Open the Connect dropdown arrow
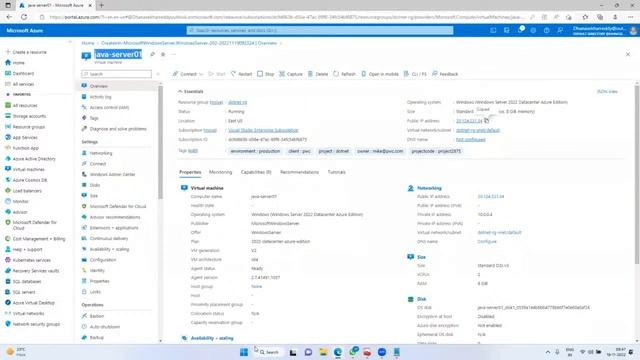The width and height of the screenshot is (640, 360). point(201,74)
